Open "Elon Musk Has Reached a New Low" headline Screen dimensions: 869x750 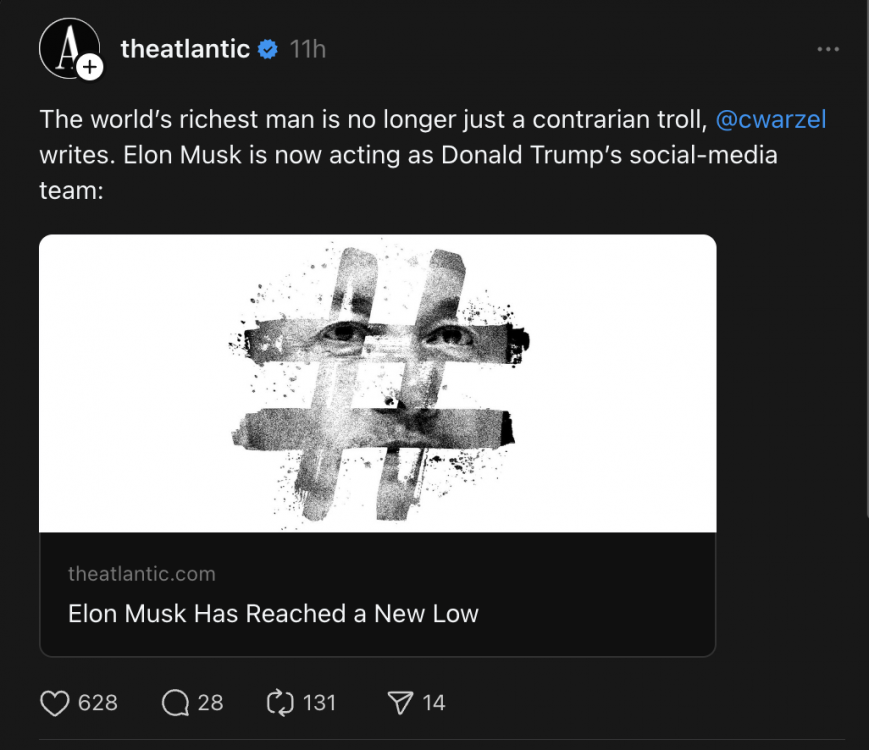273,613
